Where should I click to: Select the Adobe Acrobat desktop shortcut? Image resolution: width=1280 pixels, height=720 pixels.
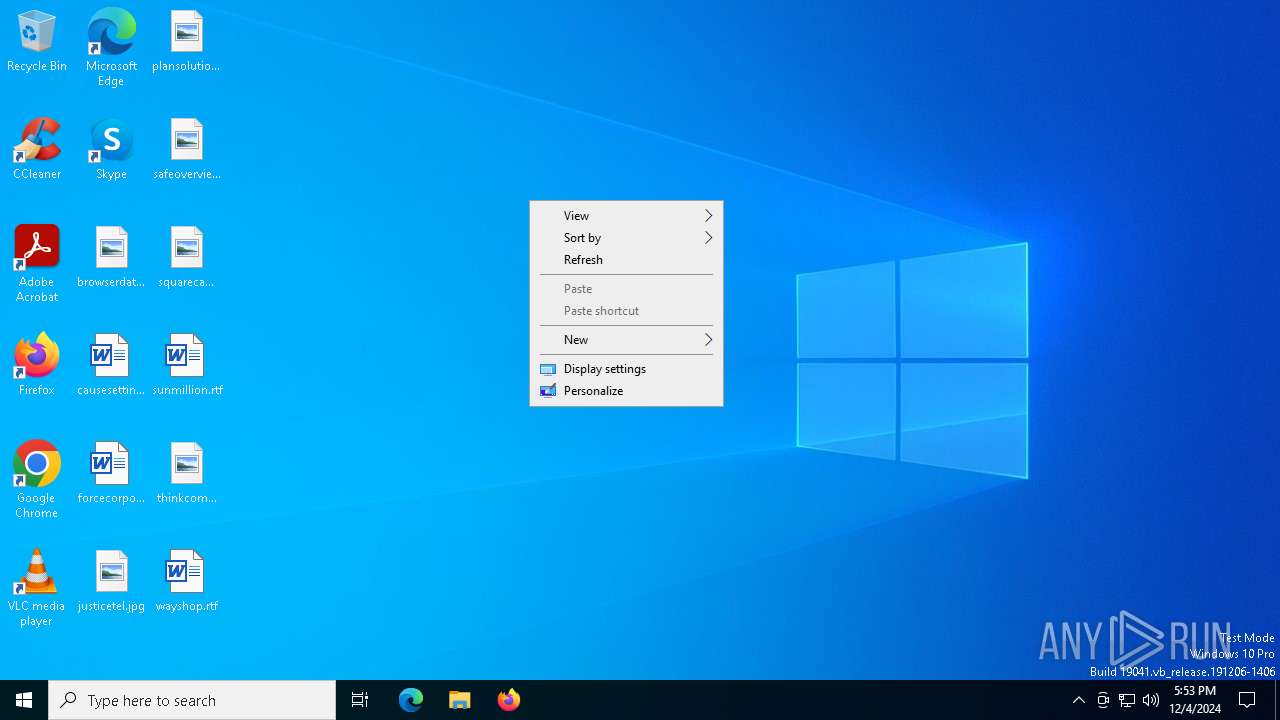37,264
